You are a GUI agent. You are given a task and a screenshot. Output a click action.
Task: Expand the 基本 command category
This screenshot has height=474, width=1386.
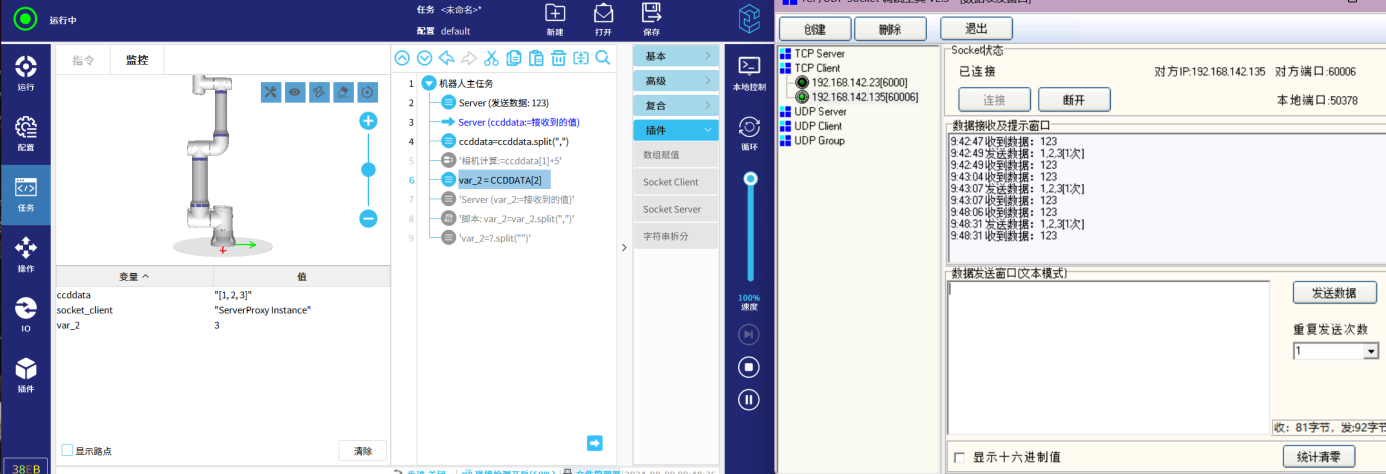coord(676,56)
